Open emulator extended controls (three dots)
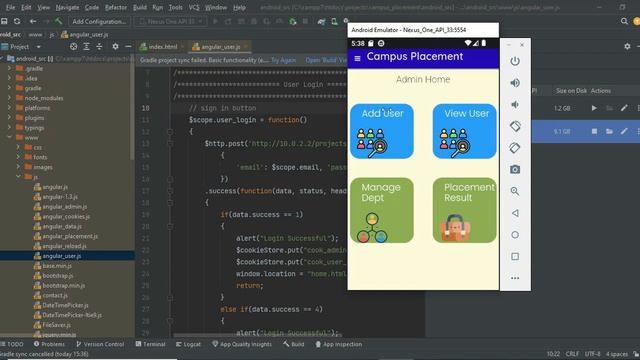Image resolution: width=640 pixels, height=360 pixels. pos(515,278)
